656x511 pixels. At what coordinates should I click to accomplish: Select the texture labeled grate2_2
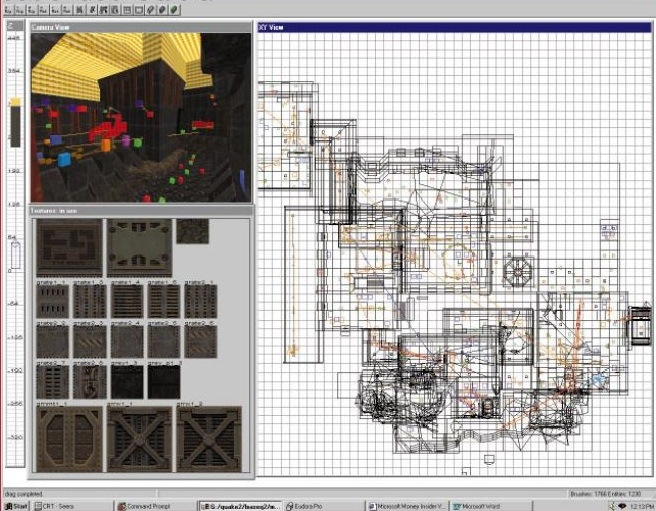pyautogui.click(x=53, y=342)
